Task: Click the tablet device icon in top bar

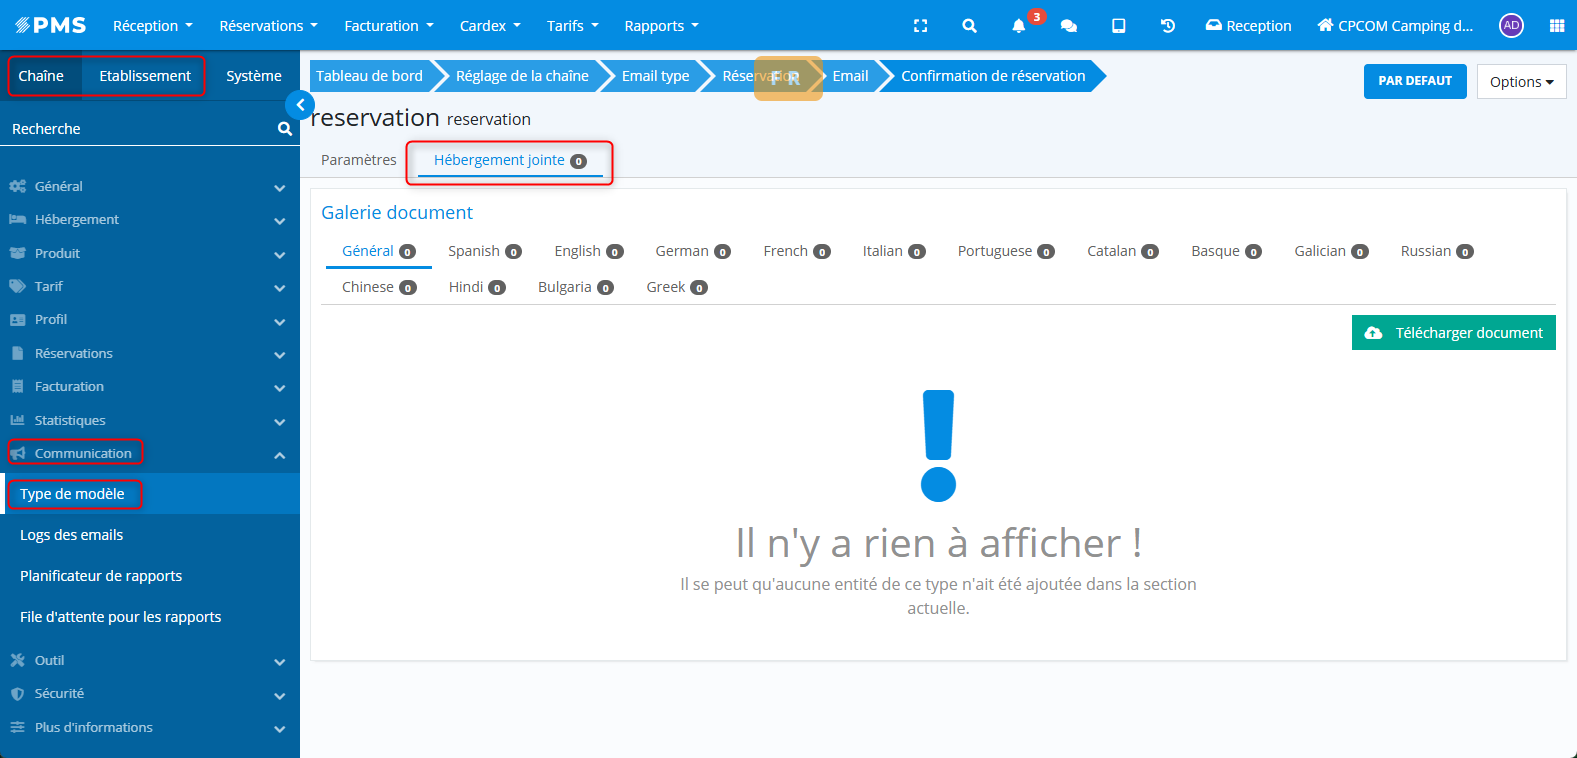Action: point(1118,26)
